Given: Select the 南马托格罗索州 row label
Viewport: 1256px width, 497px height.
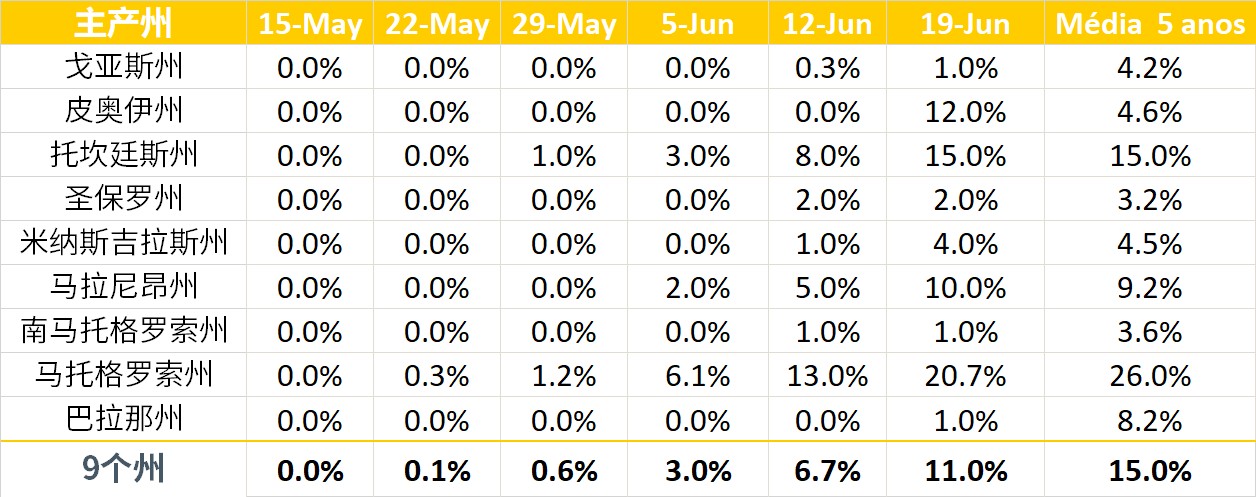Looking at the screenshot, I should coord(124,329).
